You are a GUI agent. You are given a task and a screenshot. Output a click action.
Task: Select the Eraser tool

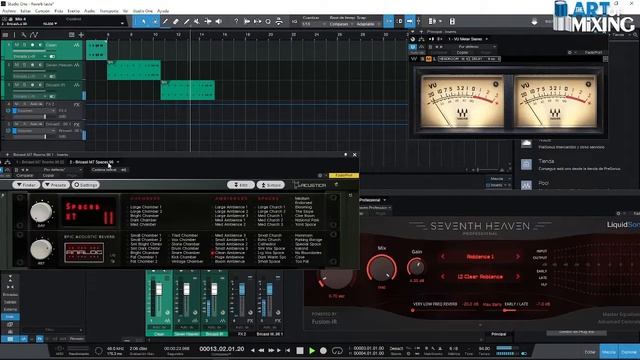point(176,21)
